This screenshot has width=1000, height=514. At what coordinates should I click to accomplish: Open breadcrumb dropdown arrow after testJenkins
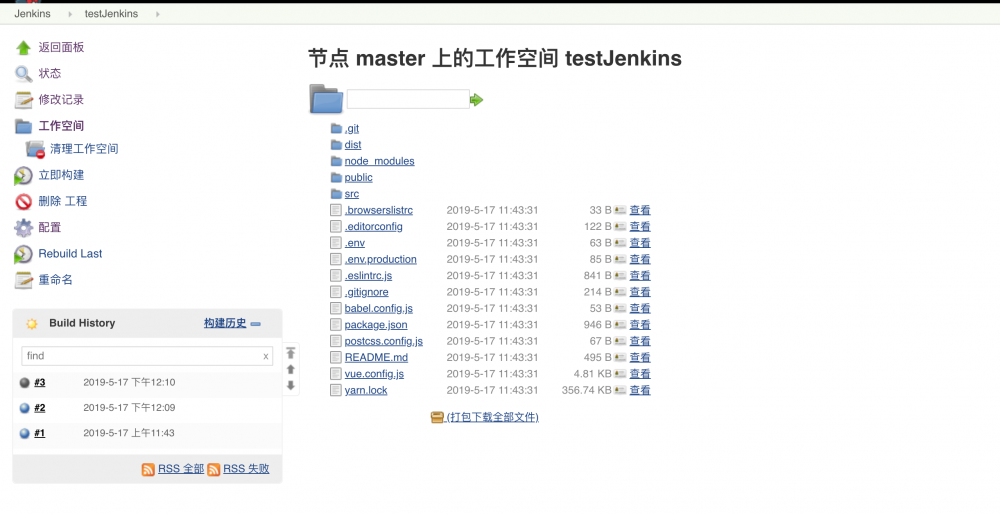click(x=158, y=14)
